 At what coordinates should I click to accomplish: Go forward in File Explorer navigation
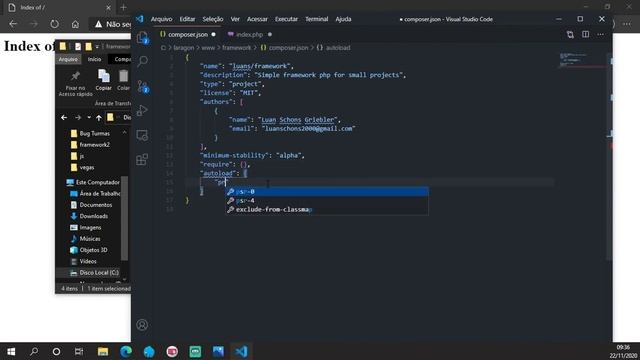click(x=78, y=118)
